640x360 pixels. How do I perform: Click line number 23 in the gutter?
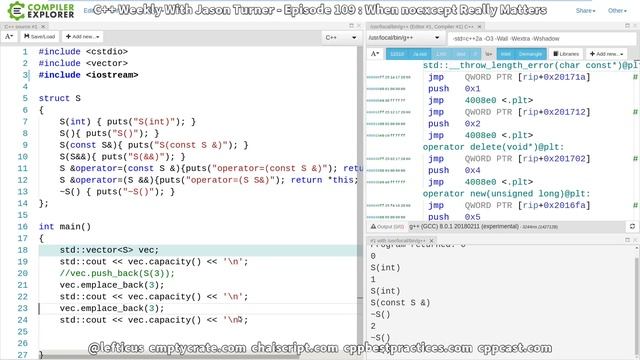coord(22,309)
